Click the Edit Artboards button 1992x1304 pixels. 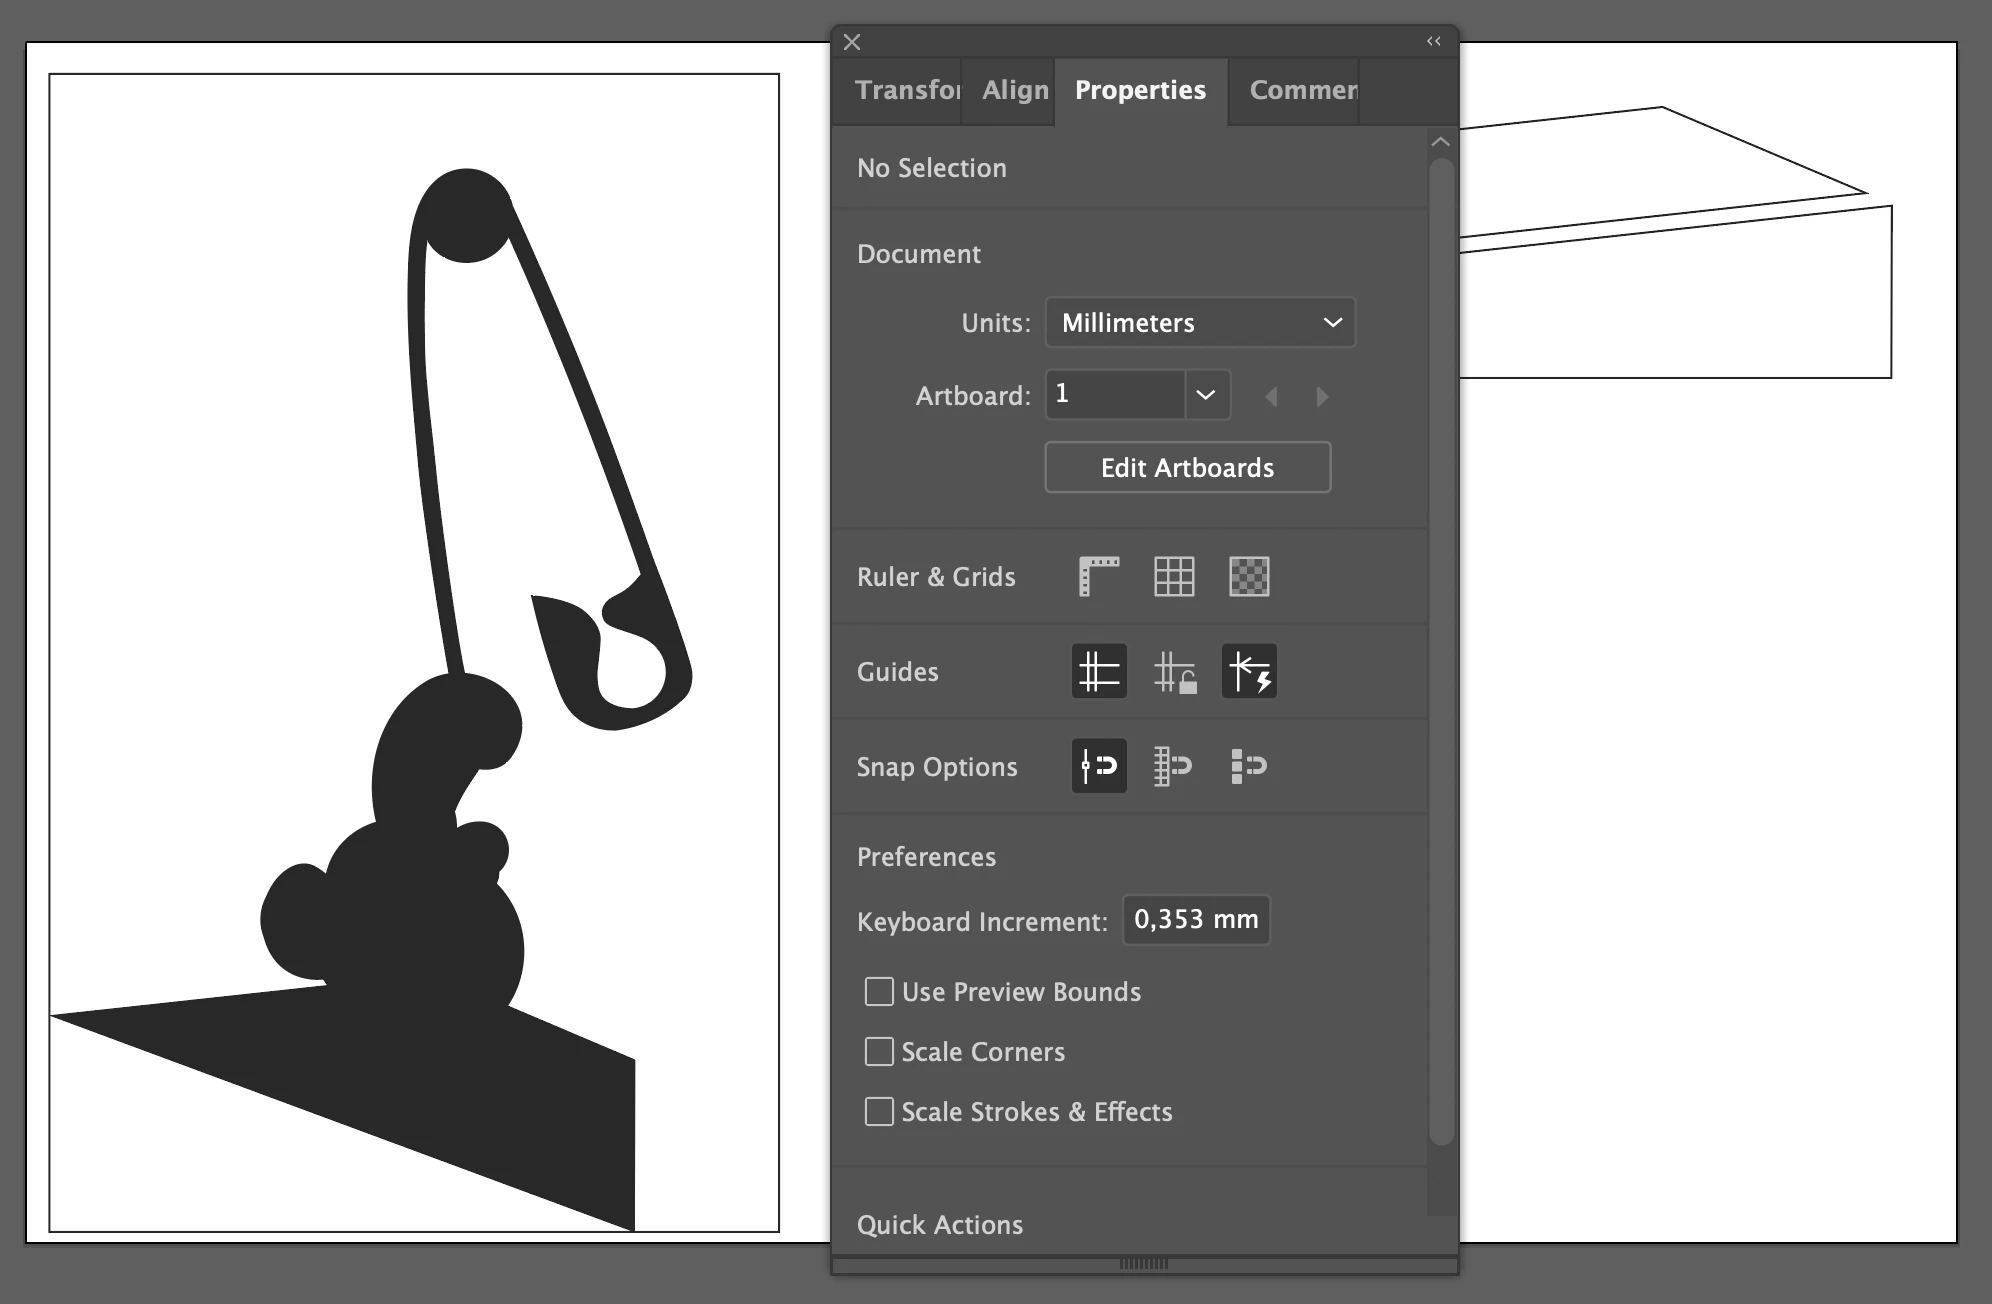point(1187,468)
